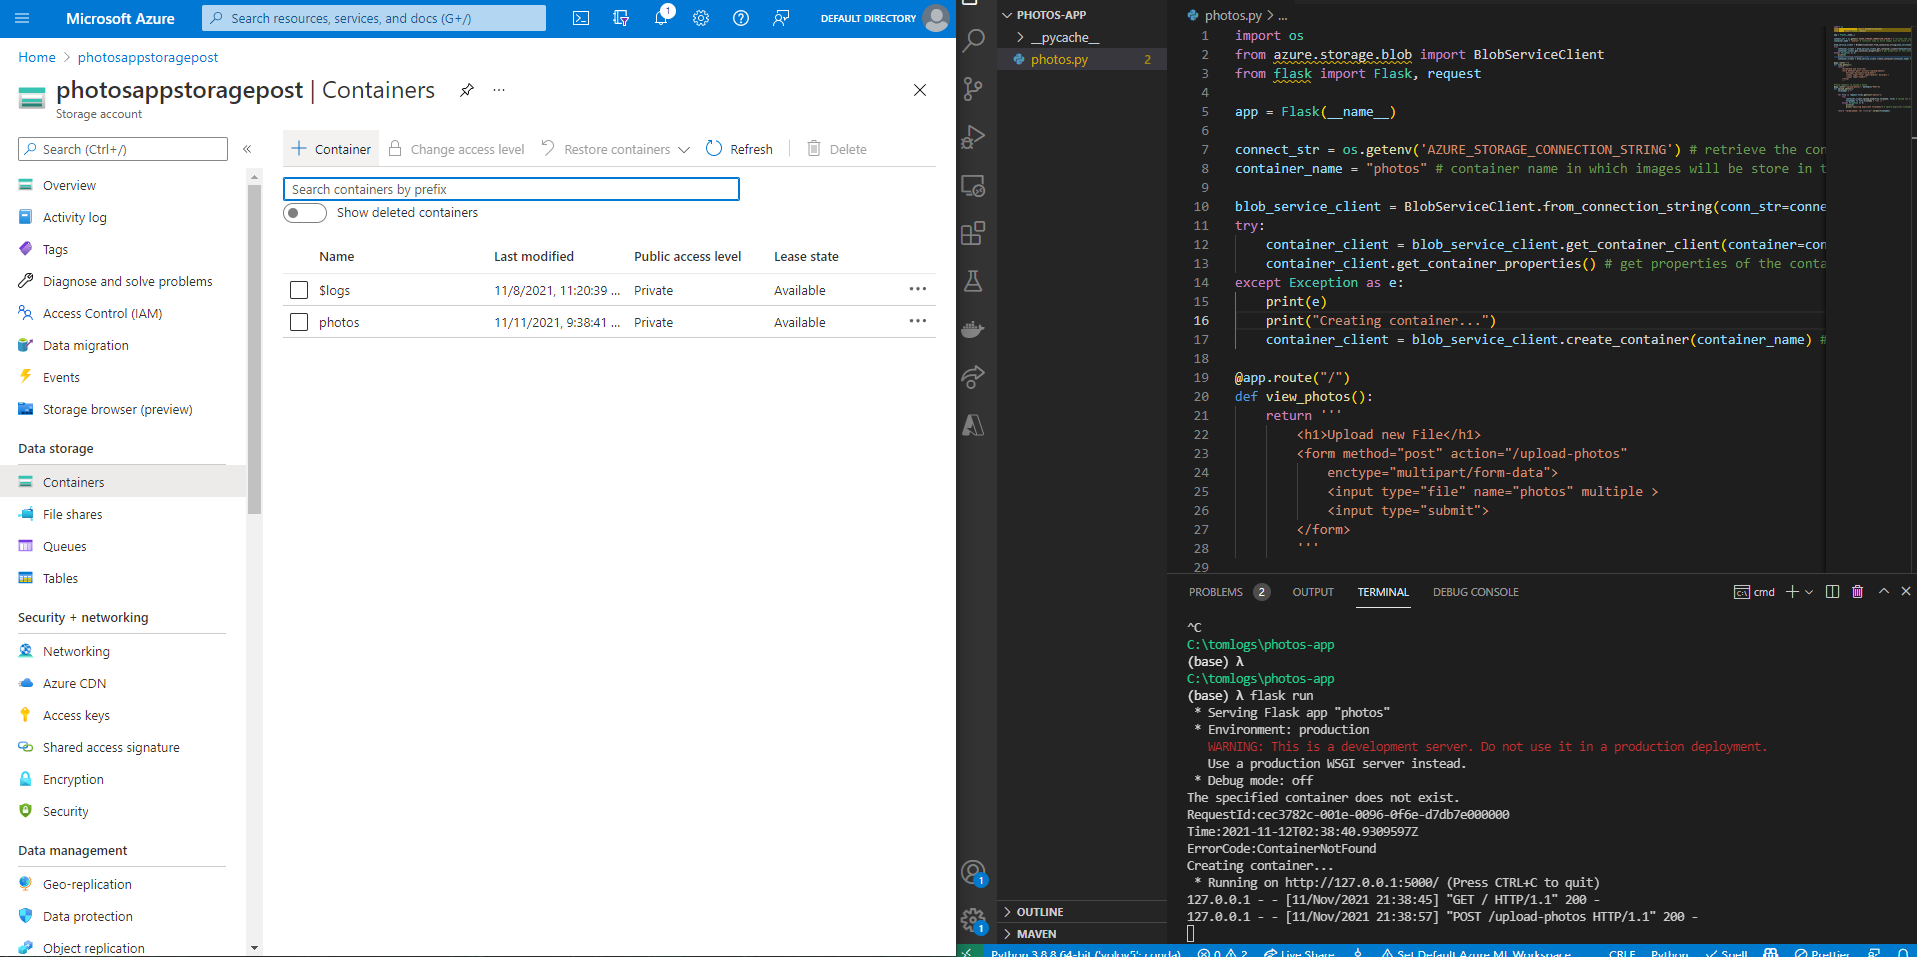Open VS Code Search view
Screen dimensions: 1917x957
point(973,41)
